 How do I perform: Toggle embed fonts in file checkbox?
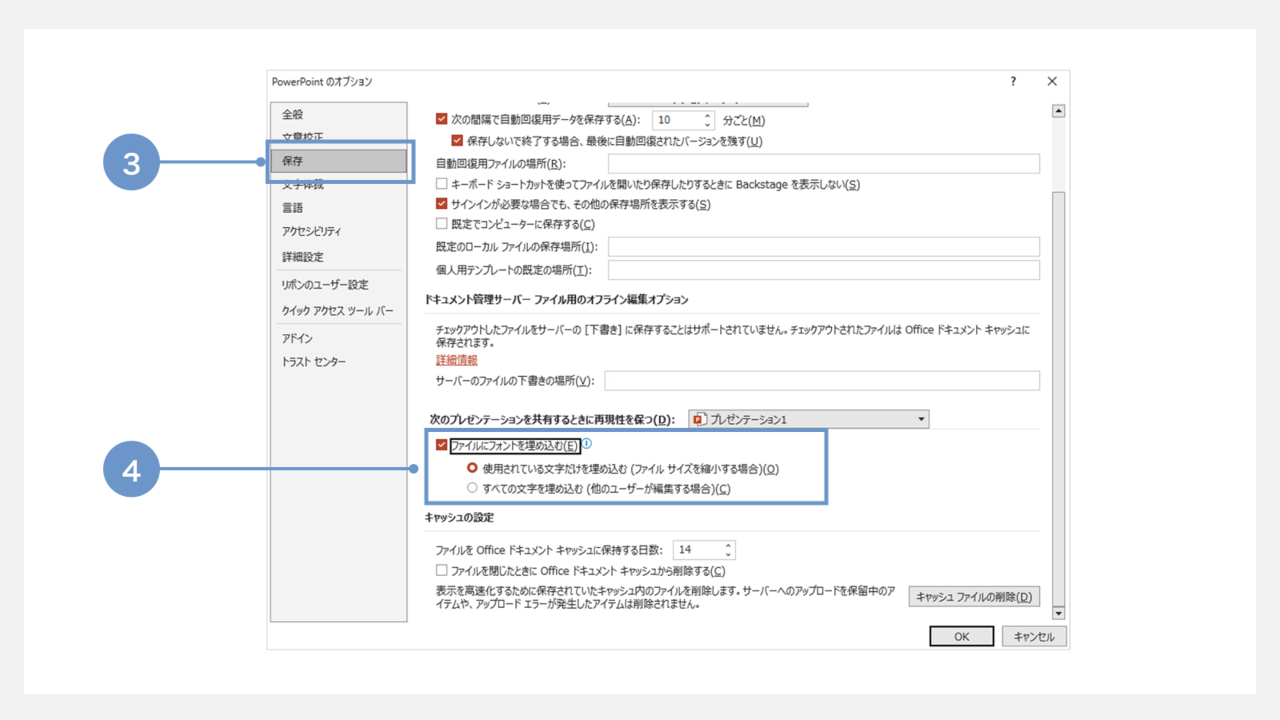point(442,446)
